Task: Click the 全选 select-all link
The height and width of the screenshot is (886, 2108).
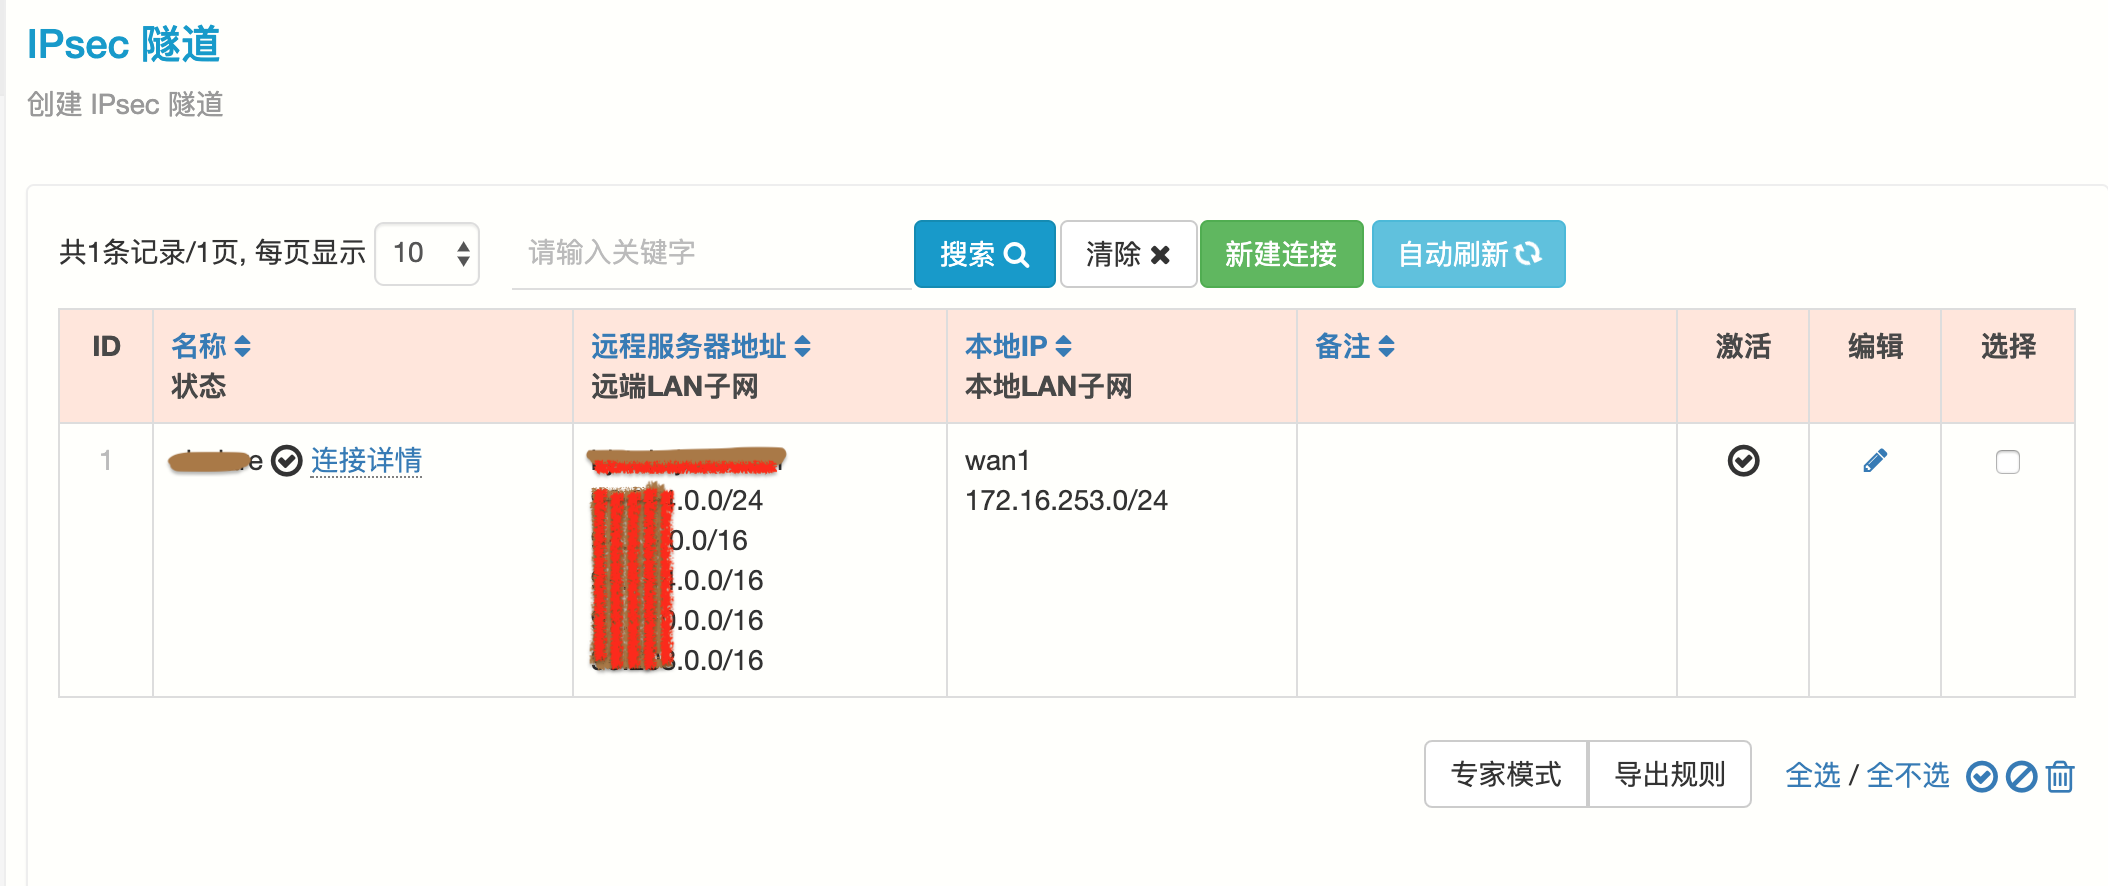Action: pos(1813,776)
